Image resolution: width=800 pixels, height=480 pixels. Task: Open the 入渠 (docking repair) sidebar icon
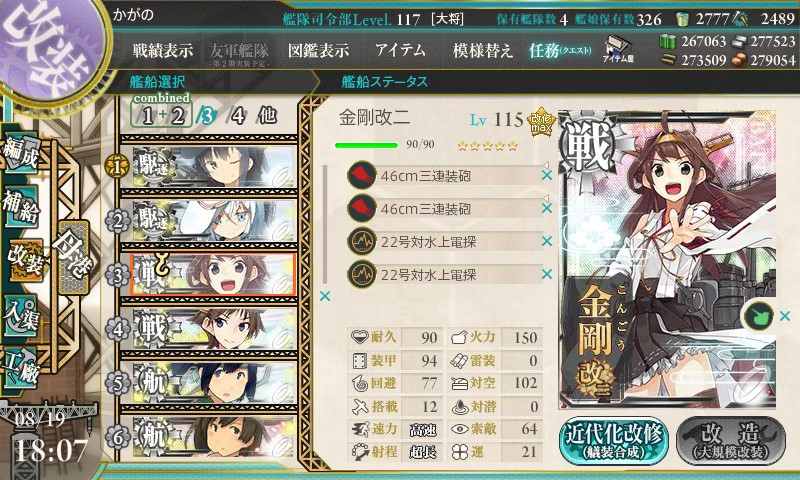[21, 314]
